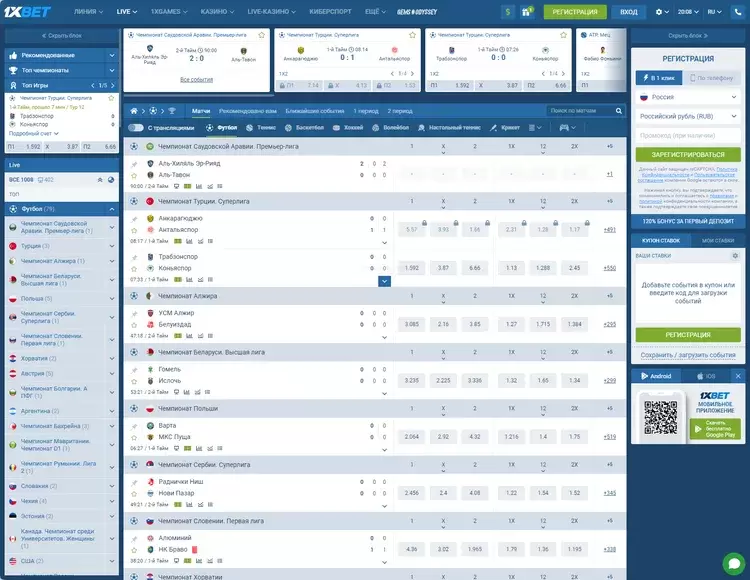750x580 pixels.
Task: Open the ЛИНИЯ menu
Action: coord(88,11)
